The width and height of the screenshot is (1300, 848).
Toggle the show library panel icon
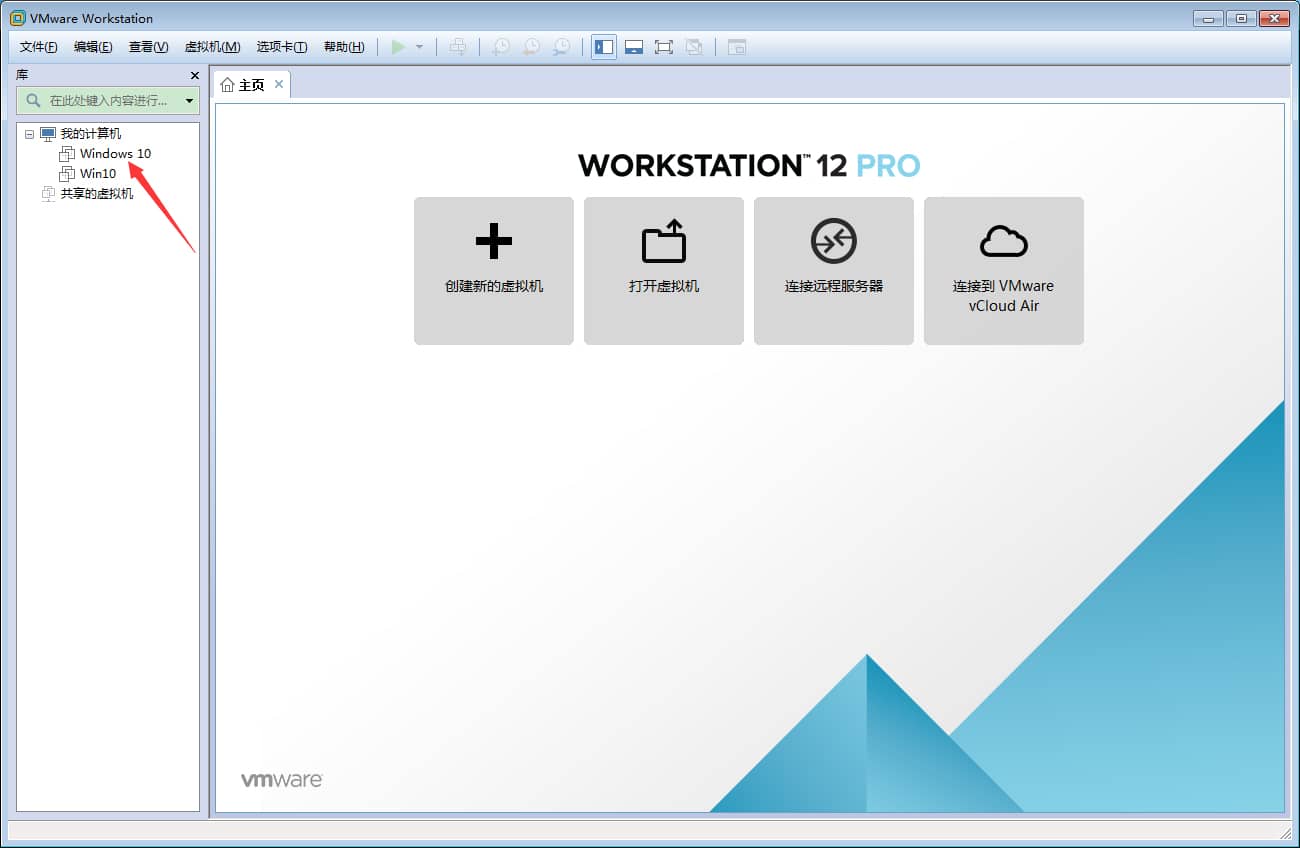click(604, 47)
